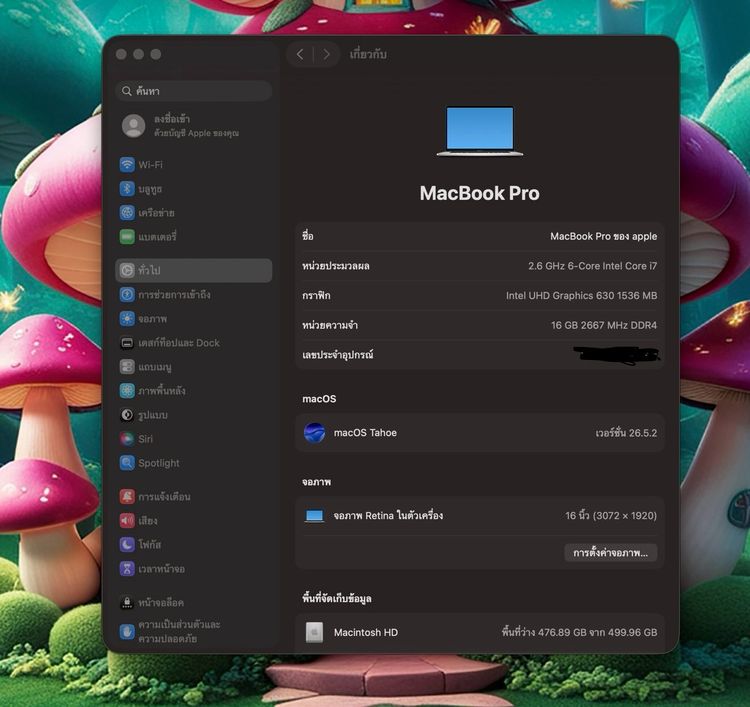Click the storage free space 476.89 GB text
The height and width of the screenshot is (707, 750).
579,632
